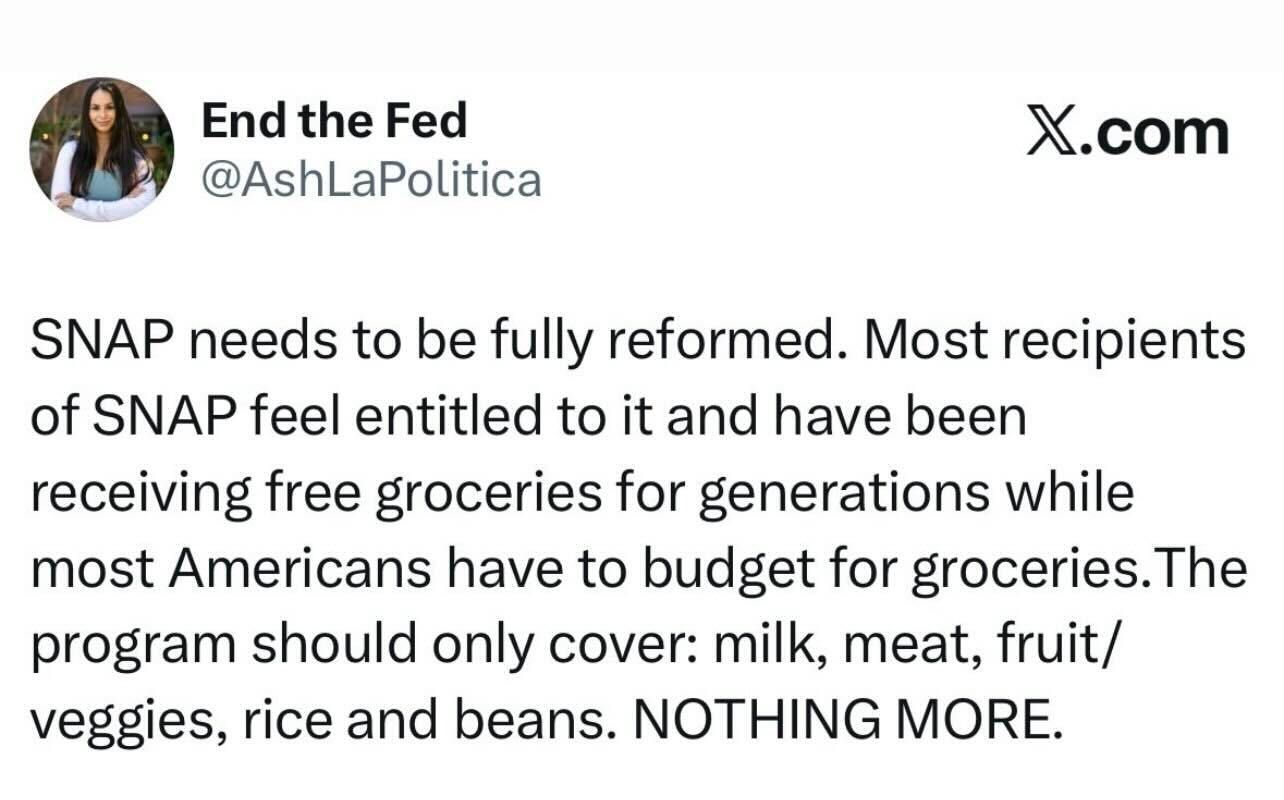Open the @AshLaPolitica handle link
Image resolution: width=1284 pixels, height=800 pixels.
click(x=371, y=180)
